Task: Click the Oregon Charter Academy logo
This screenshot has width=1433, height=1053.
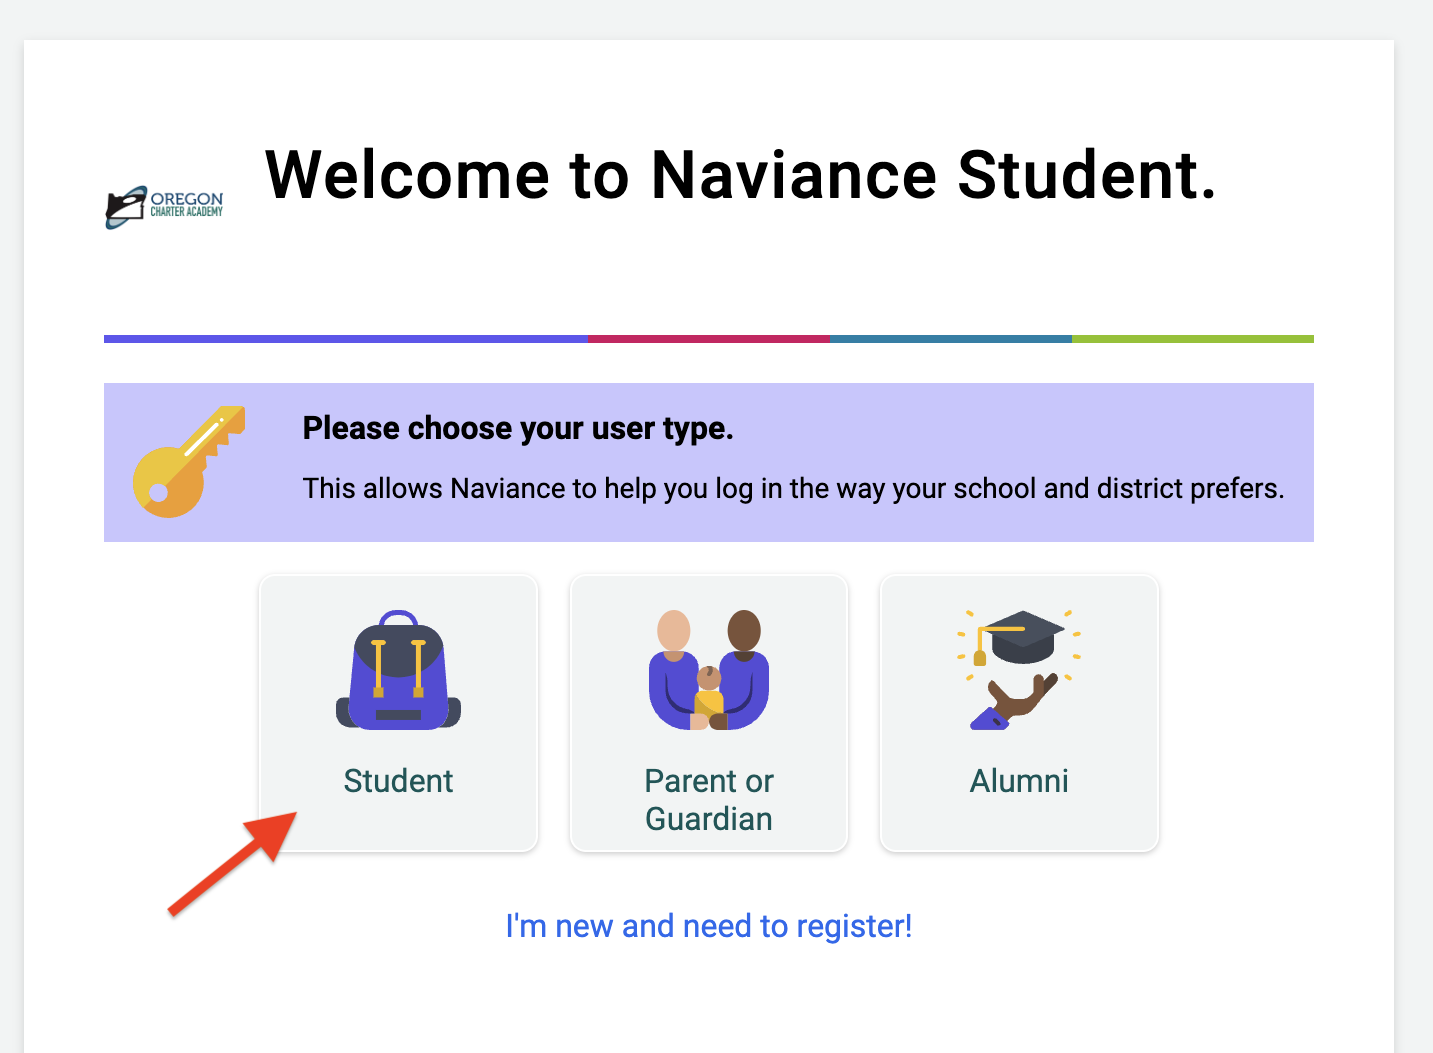Action: [164, 207]
